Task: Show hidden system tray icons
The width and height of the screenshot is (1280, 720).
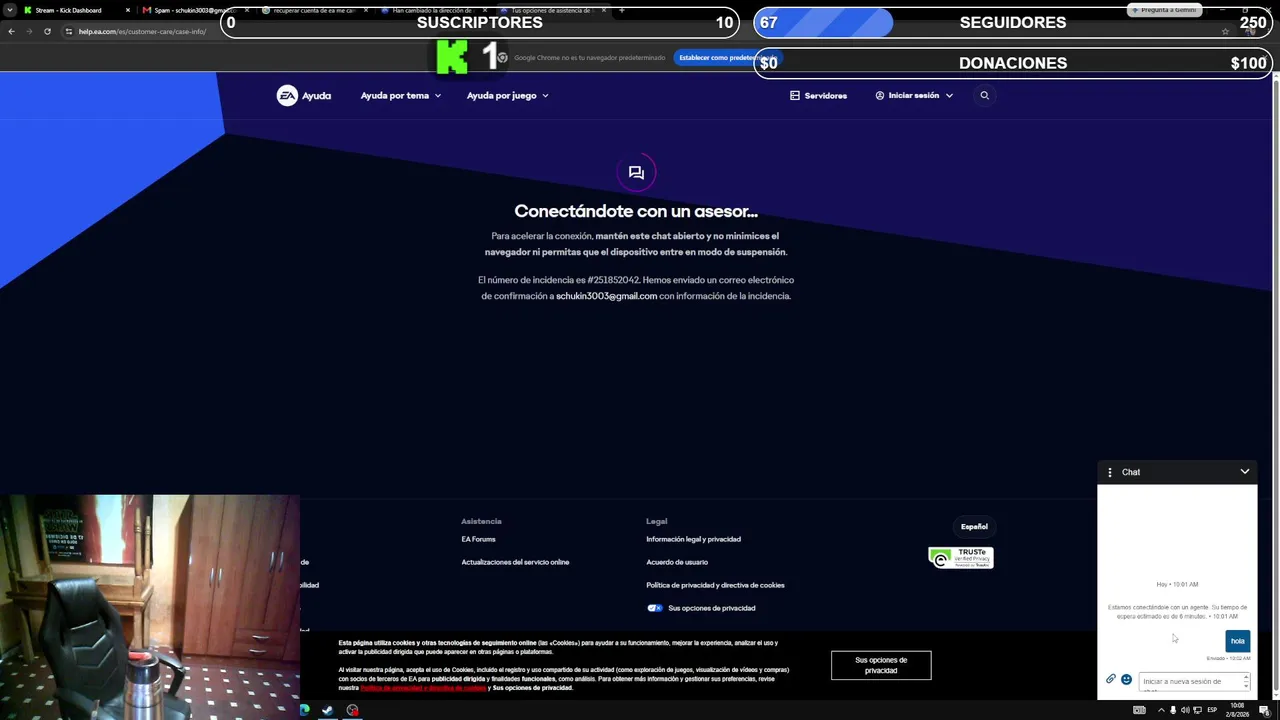Action: pos(1161,710)
